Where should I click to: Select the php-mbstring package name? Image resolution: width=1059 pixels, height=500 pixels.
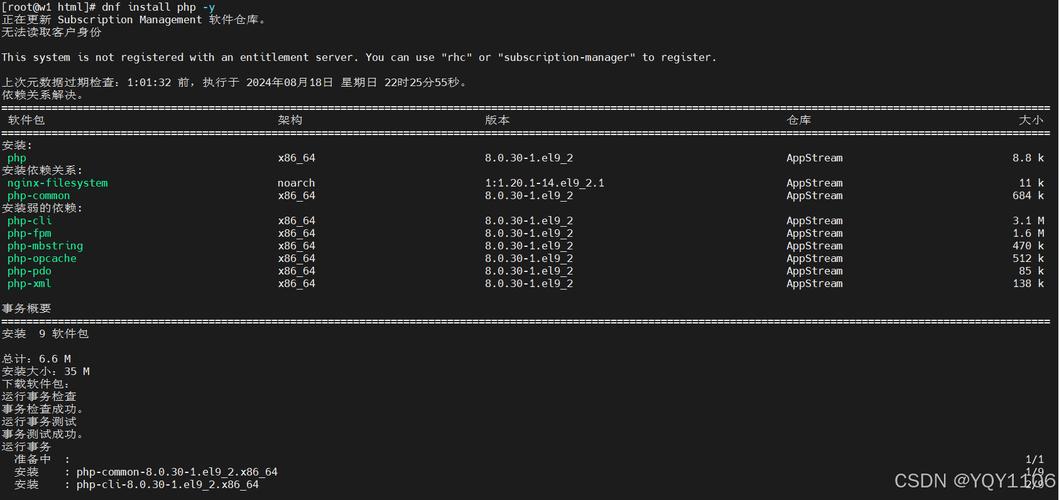click(45, 246)
